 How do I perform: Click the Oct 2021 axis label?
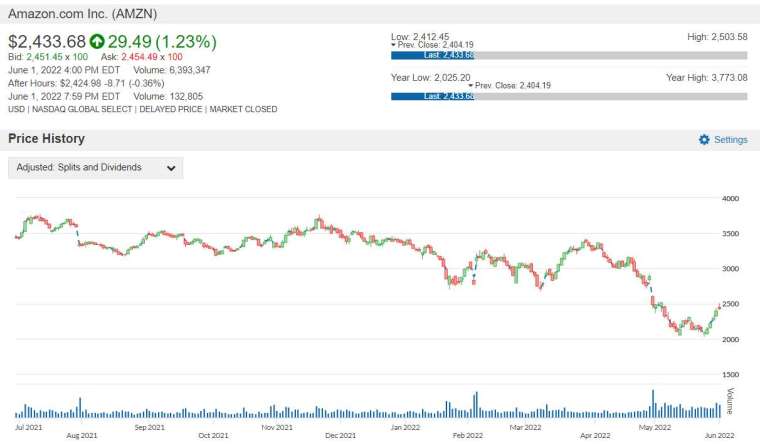point(213,435)
